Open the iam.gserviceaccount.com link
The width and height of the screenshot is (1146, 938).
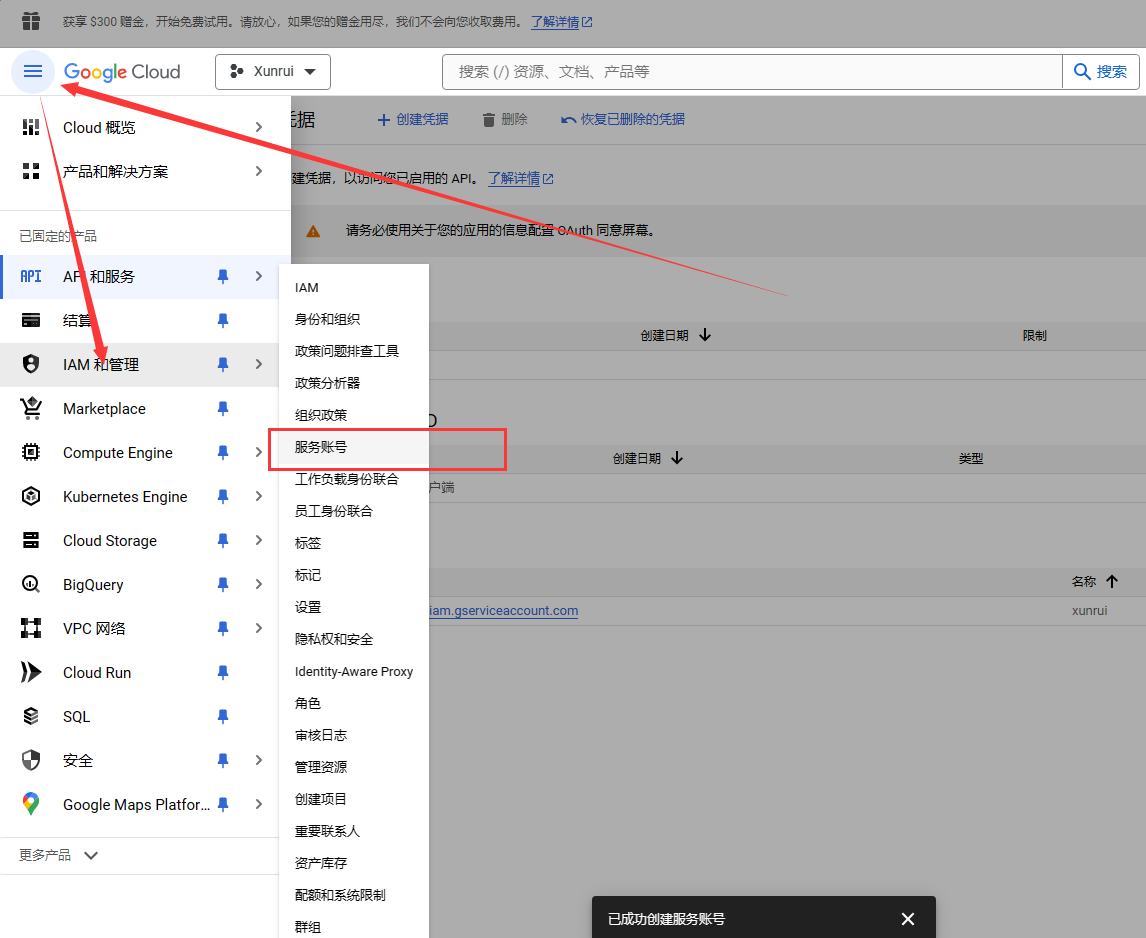(504, 610)
